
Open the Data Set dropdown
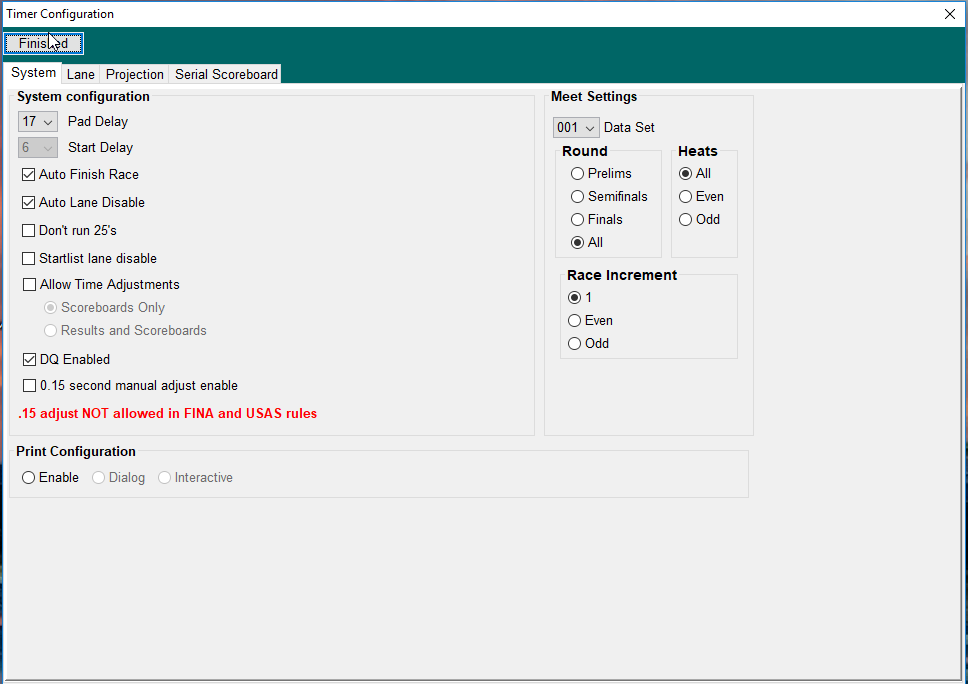[576, 128]
